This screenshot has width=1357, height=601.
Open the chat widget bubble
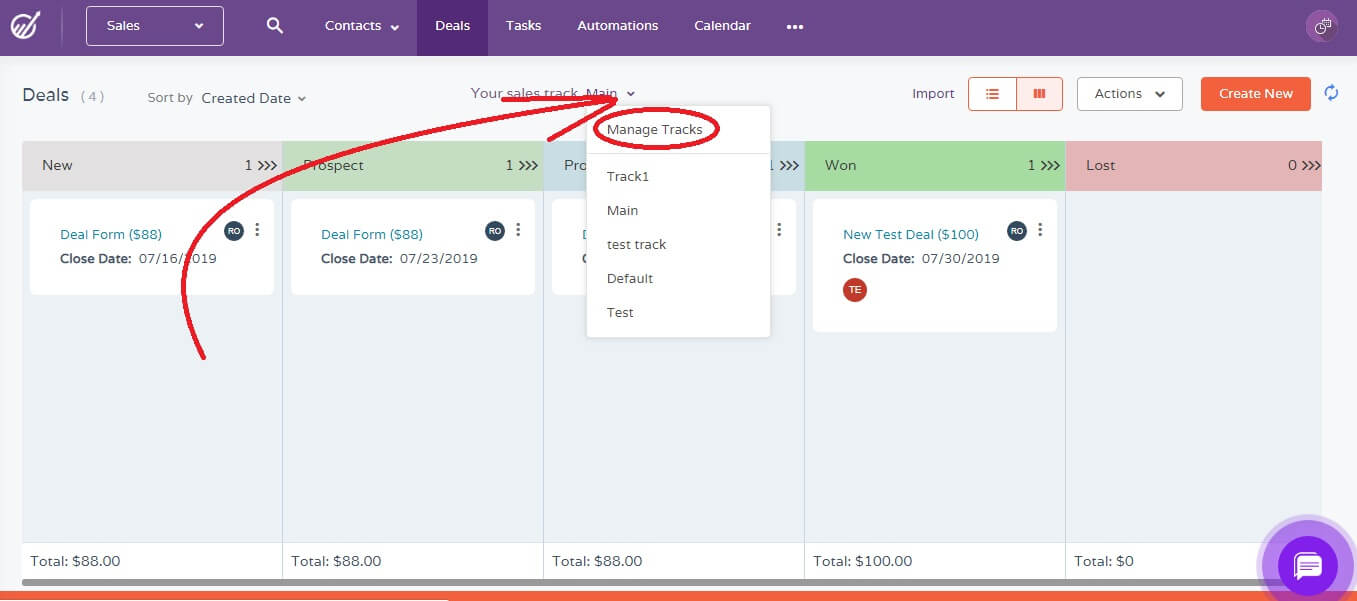(x=1308, y=566)
